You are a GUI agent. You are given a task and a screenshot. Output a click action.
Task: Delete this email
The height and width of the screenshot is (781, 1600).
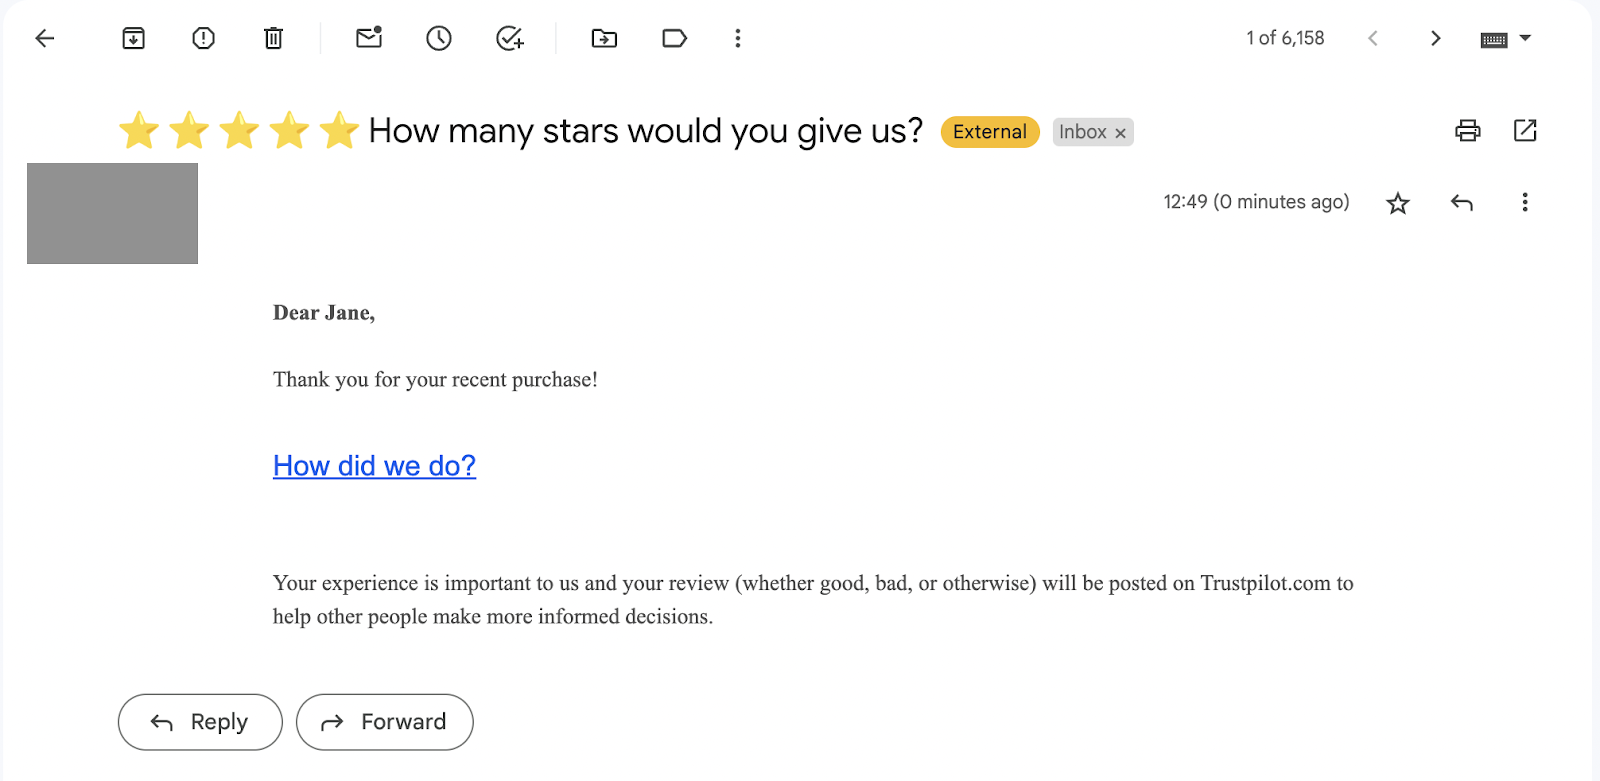[x=272, y=38]
